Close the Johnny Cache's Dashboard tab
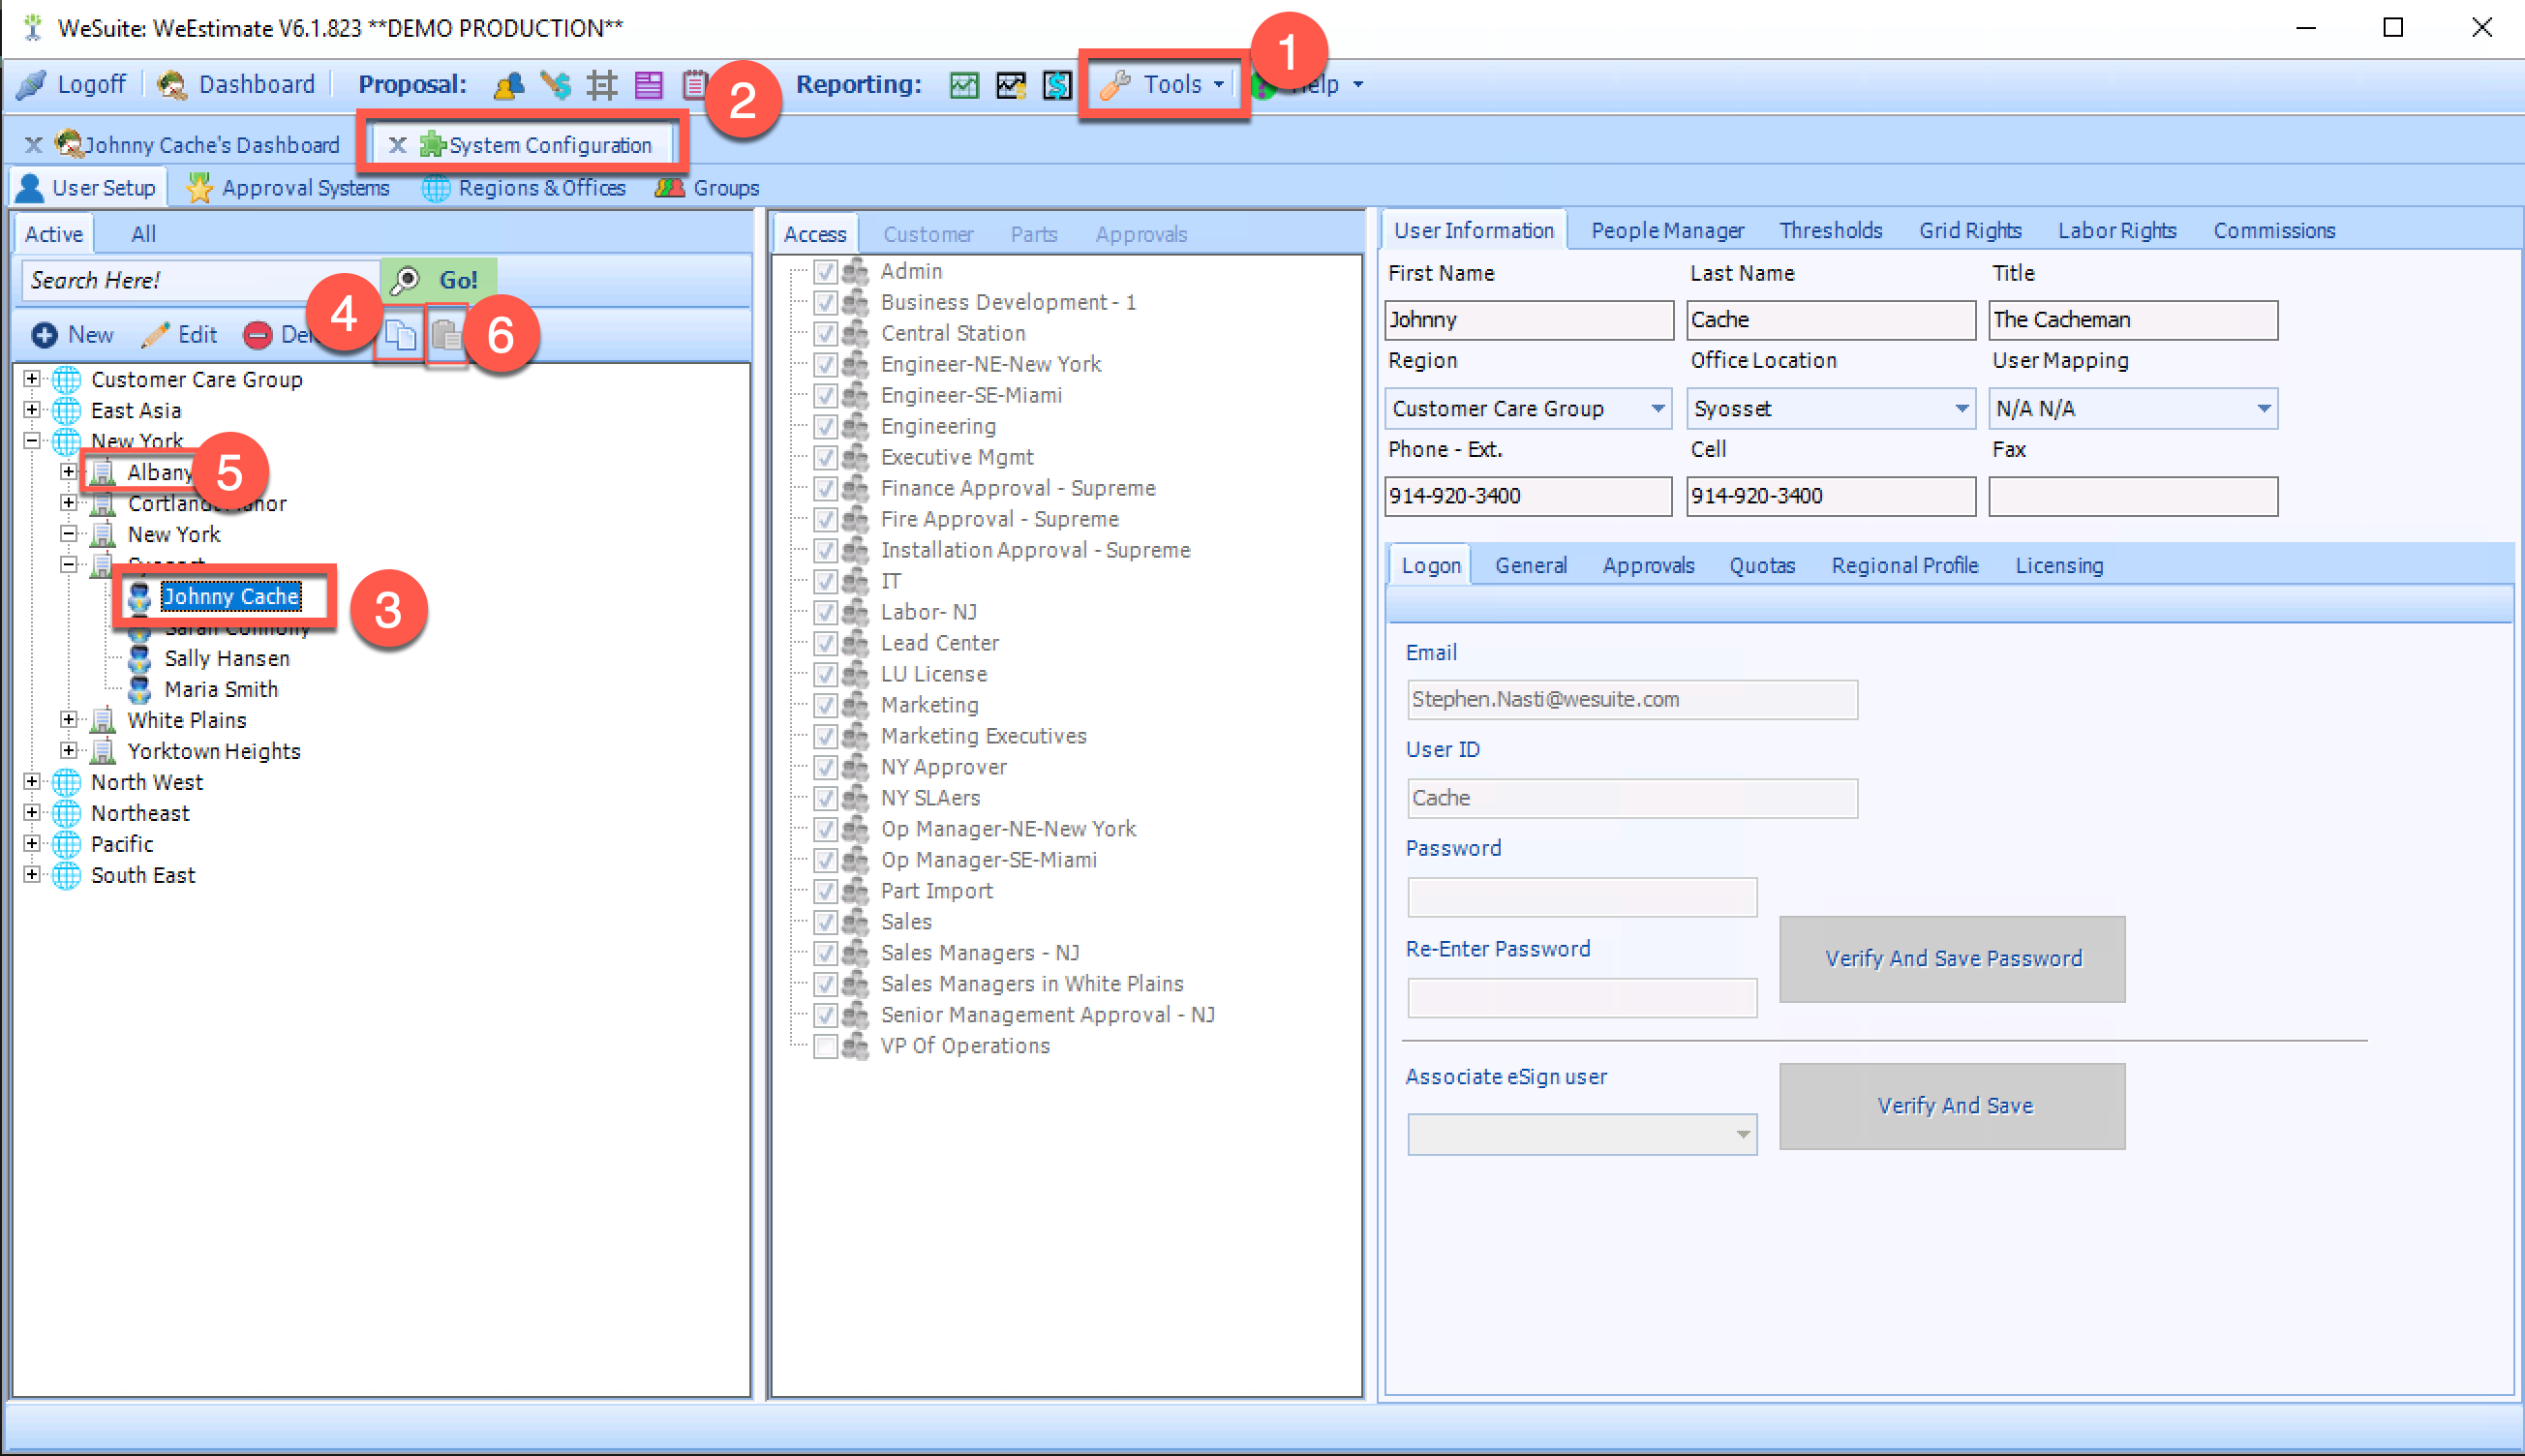The height and width of the screenshot is (1456, 2525). pyautogui.click(x=34, y=145)
